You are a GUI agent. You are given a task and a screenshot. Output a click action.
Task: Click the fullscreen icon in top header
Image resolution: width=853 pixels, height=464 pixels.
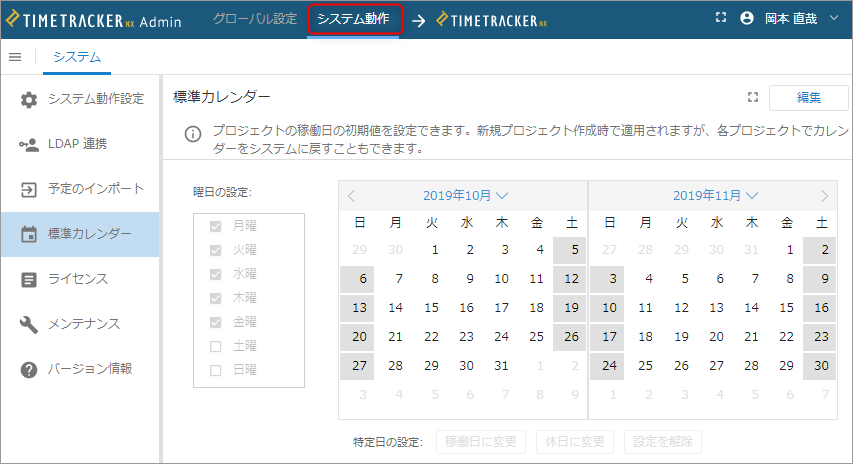[x=721, y=18]
